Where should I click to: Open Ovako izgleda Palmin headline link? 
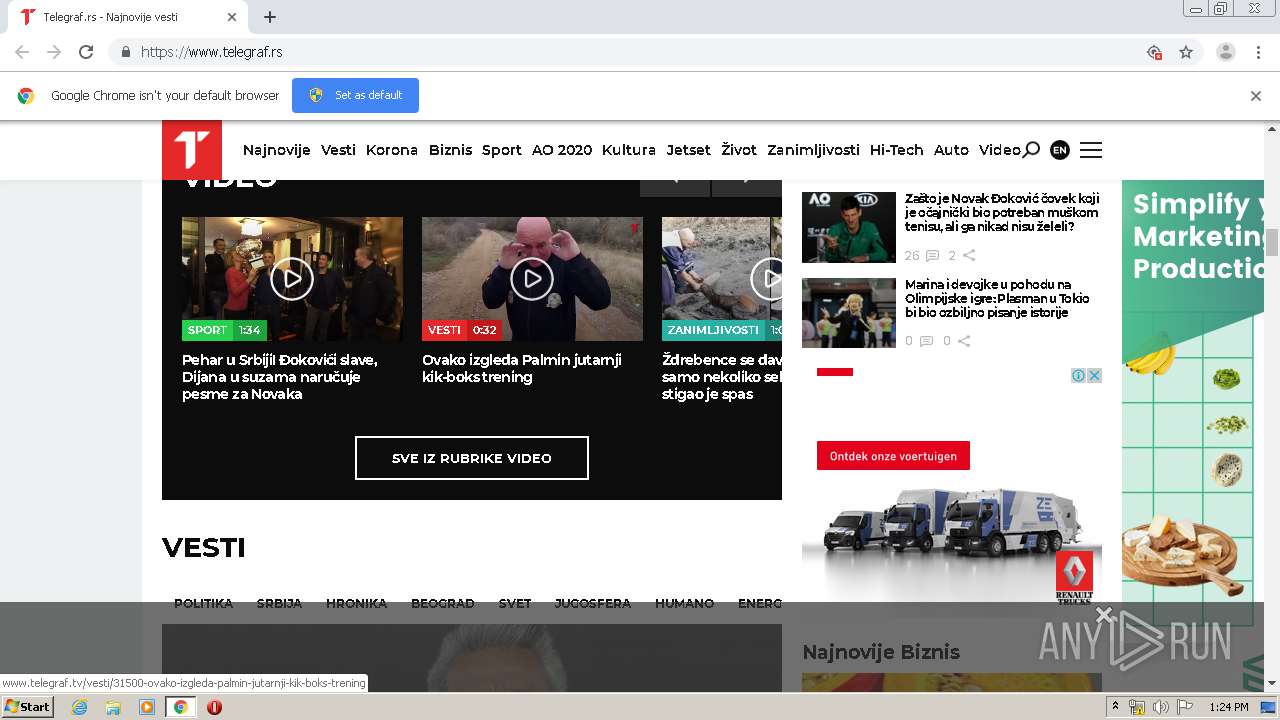(x=522, y=368)
